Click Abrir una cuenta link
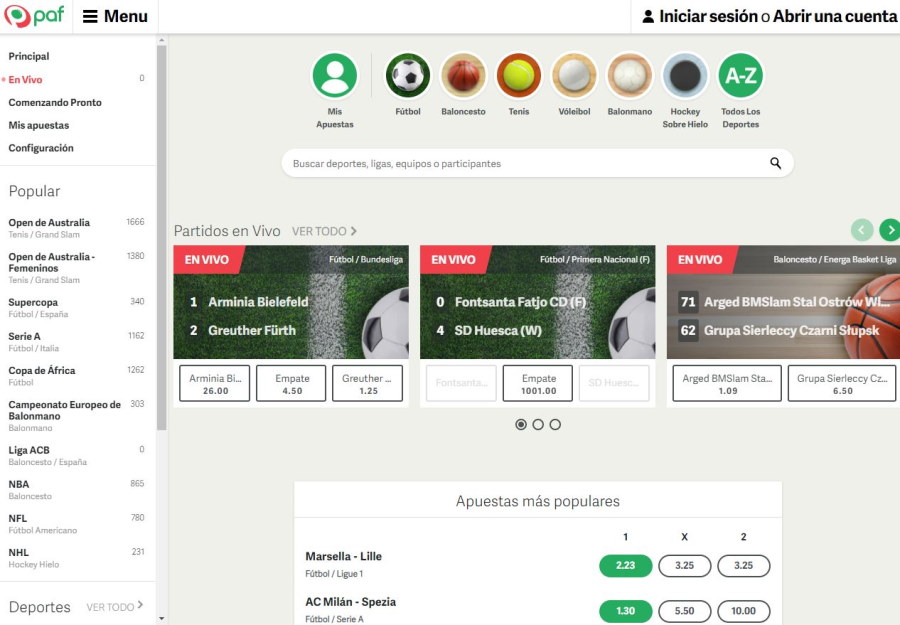The width and height of the screenshot is (900, 625). 835,16
